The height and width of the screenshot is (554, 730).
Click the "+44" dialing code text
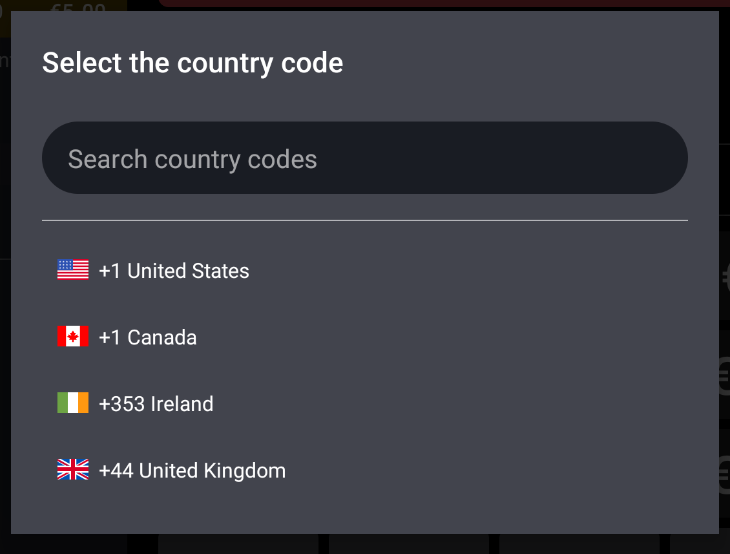(x=116, y=471)
